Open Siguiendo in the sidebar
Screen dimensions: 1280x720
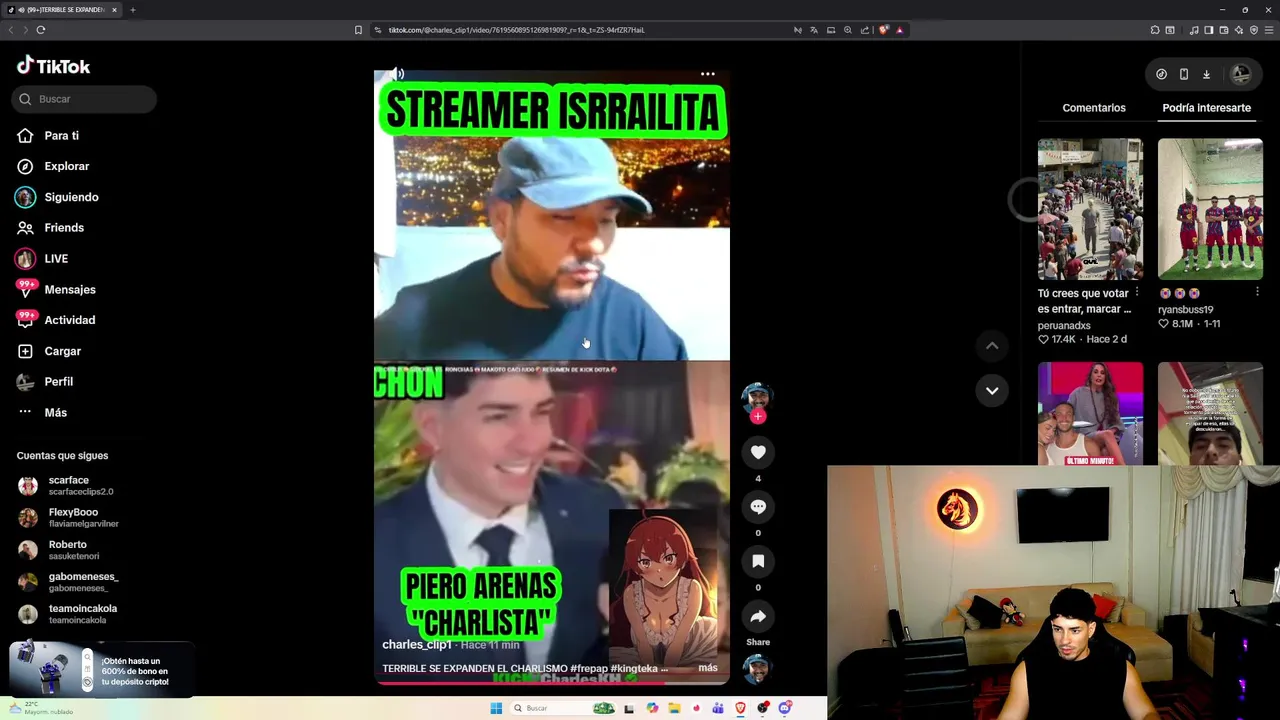click(71, 197)
